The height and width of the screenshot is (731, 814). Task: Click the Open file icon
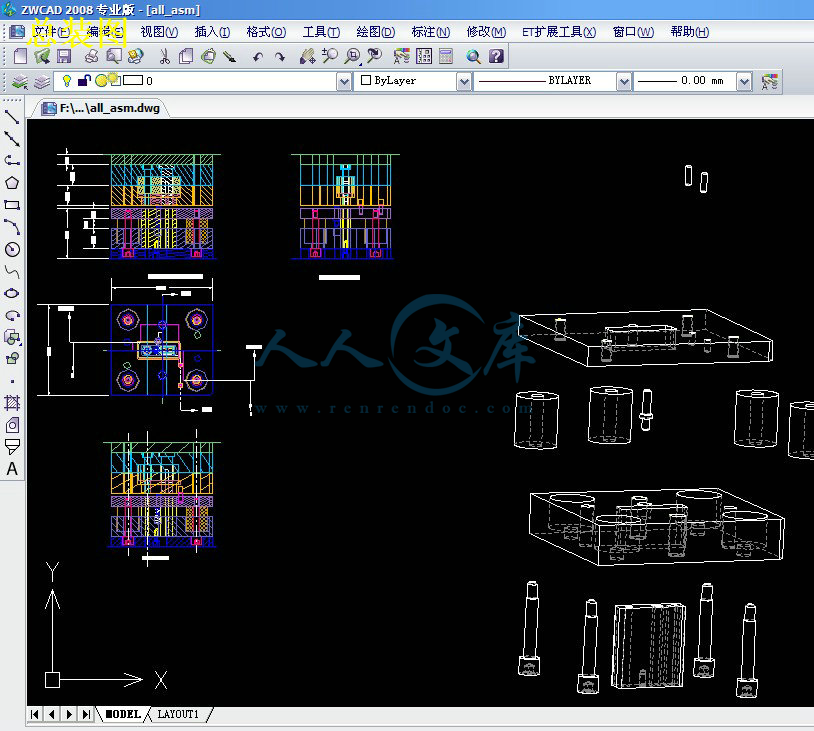tap(42, 56)
